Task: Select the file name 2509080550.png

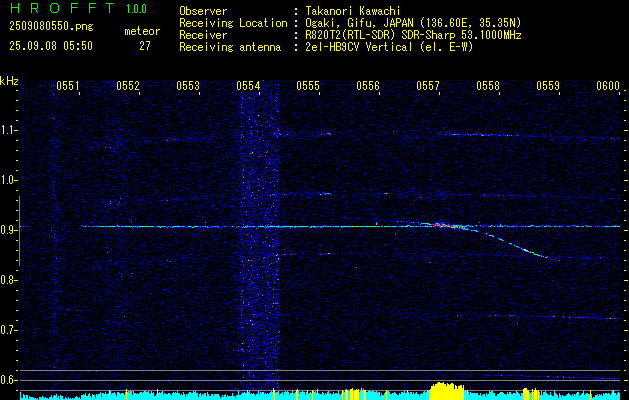Action: (51, 27)
